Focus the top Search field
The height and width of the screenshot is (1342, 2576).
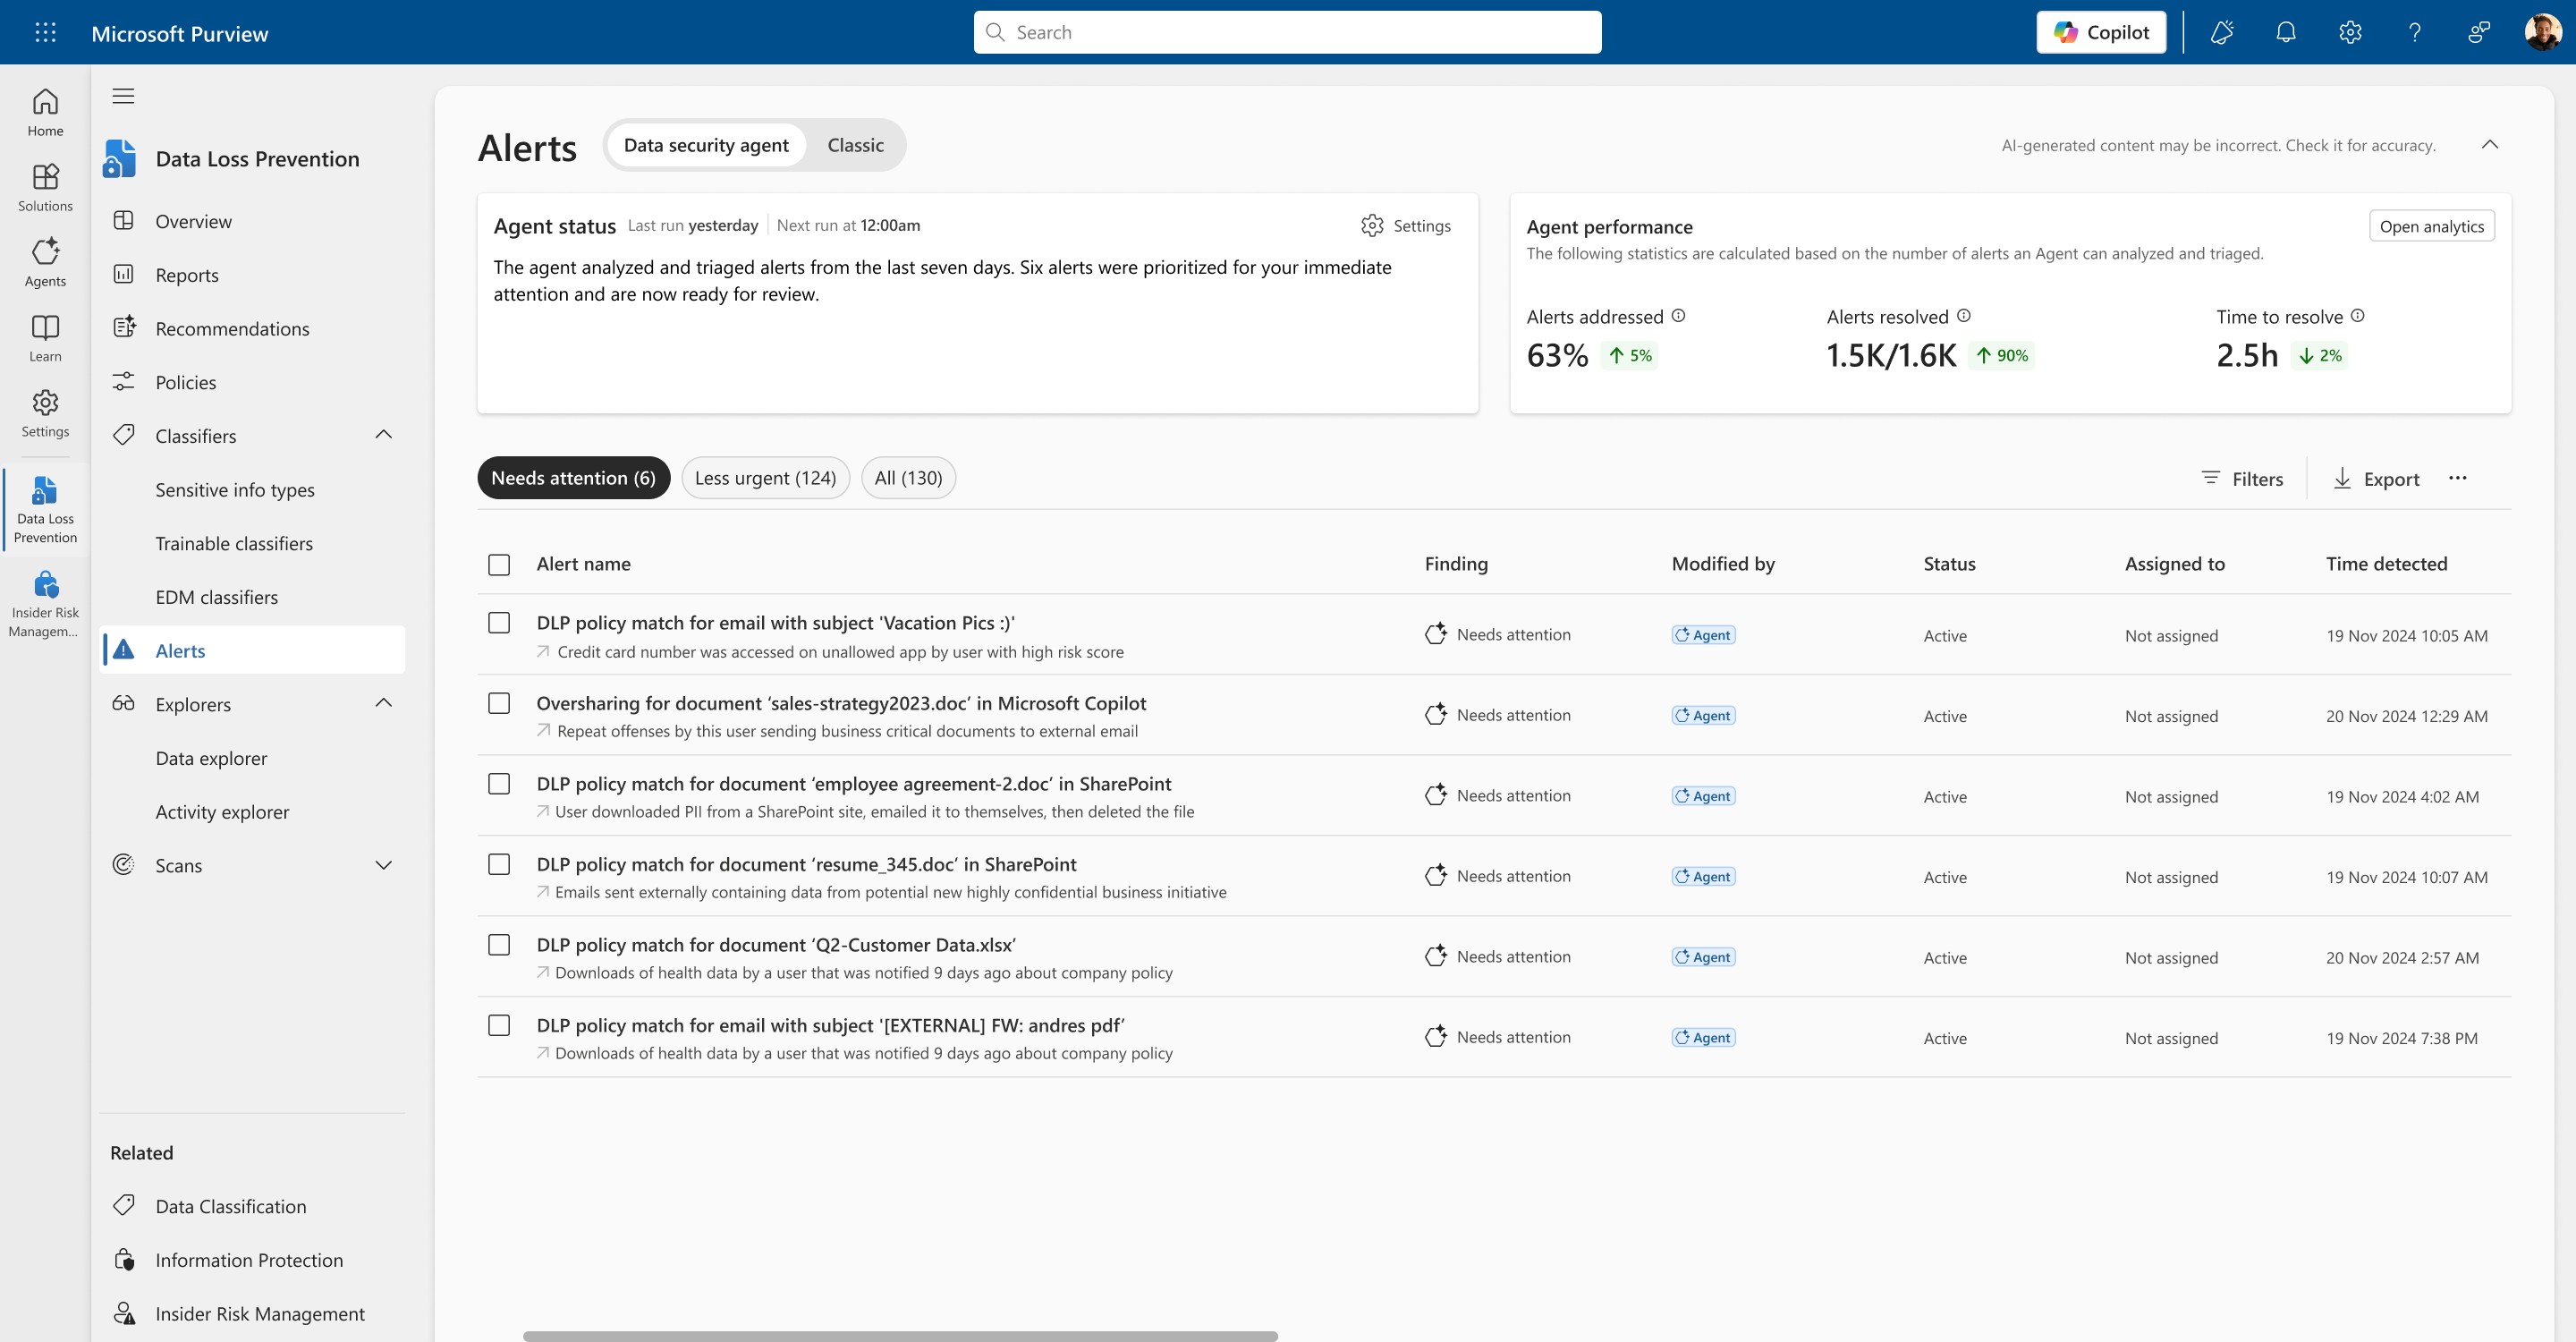pyautogui.click(x=1287, y=32)
